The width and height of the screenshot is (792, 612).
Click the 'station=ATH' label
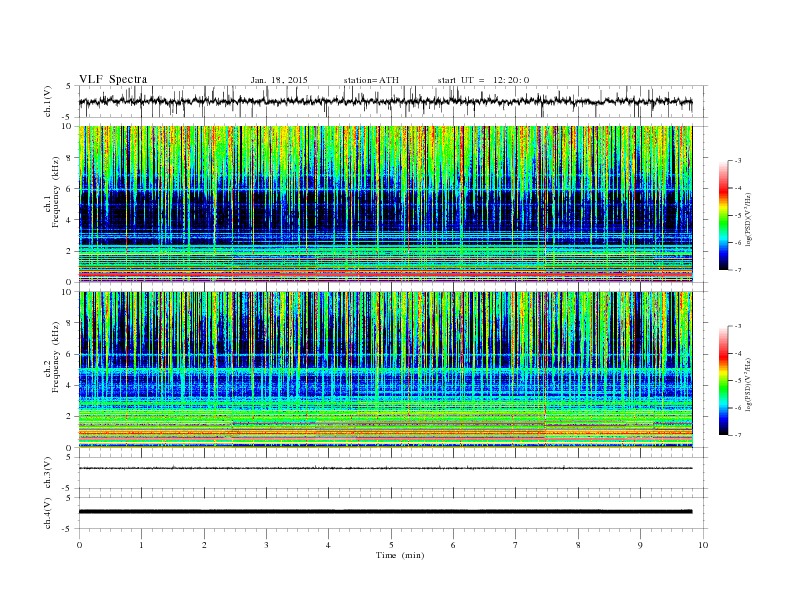click(371, 80)
